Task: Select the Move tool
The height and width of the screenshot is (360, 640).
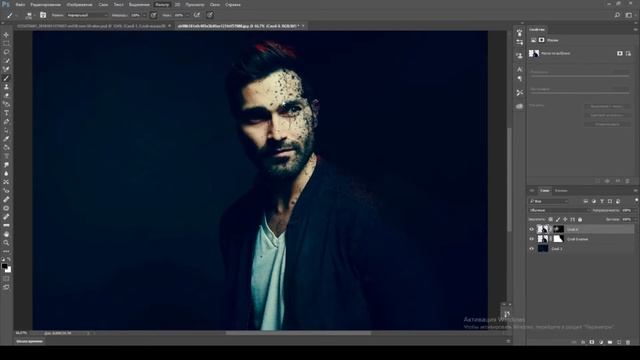Action: point(6,35)
